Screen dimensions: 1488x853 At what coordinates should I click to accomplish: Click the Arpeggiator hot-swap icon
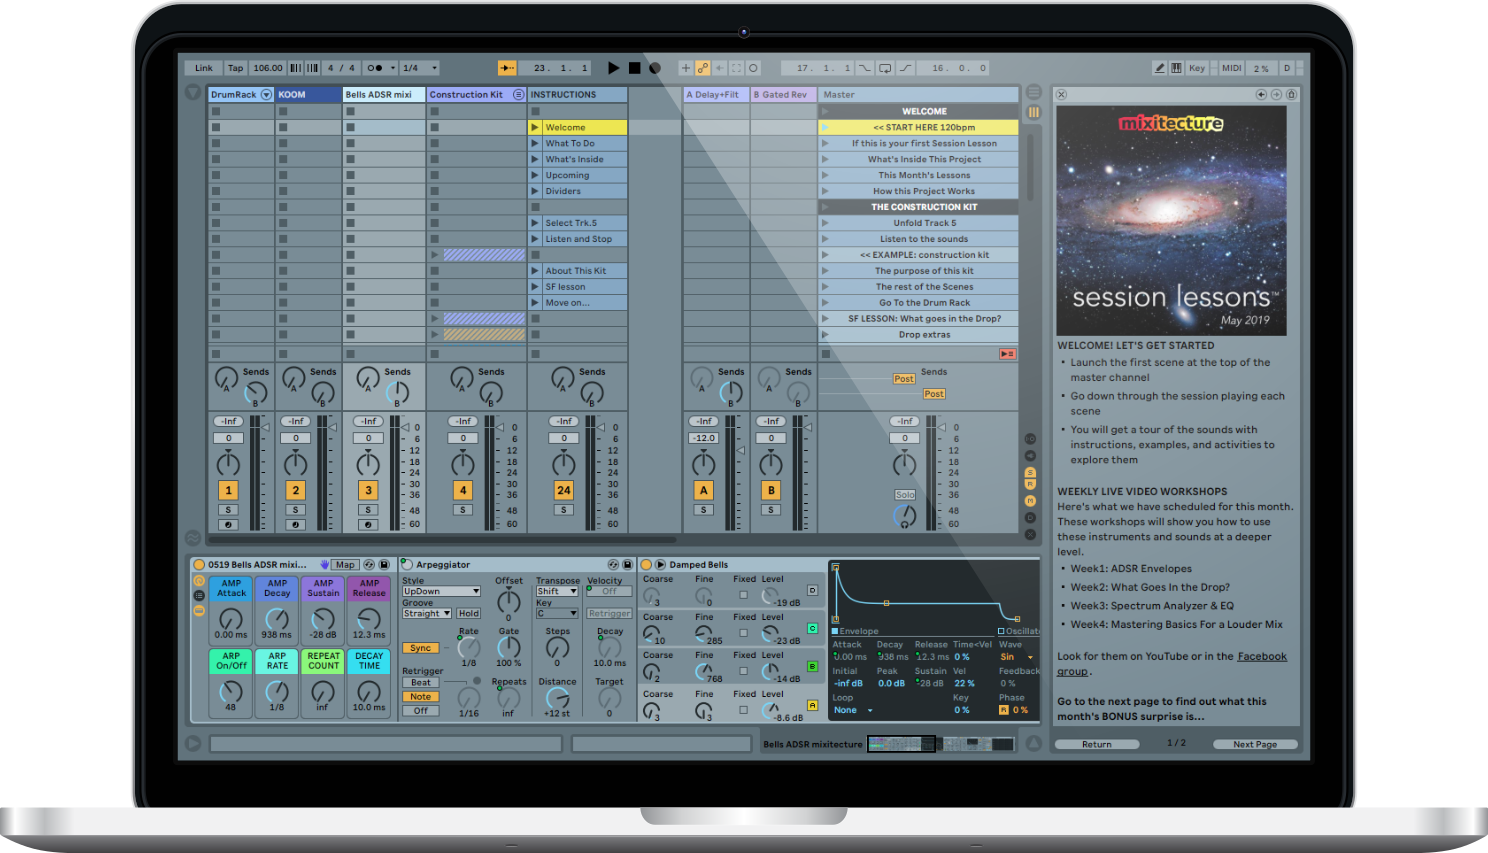coord(613,565)
